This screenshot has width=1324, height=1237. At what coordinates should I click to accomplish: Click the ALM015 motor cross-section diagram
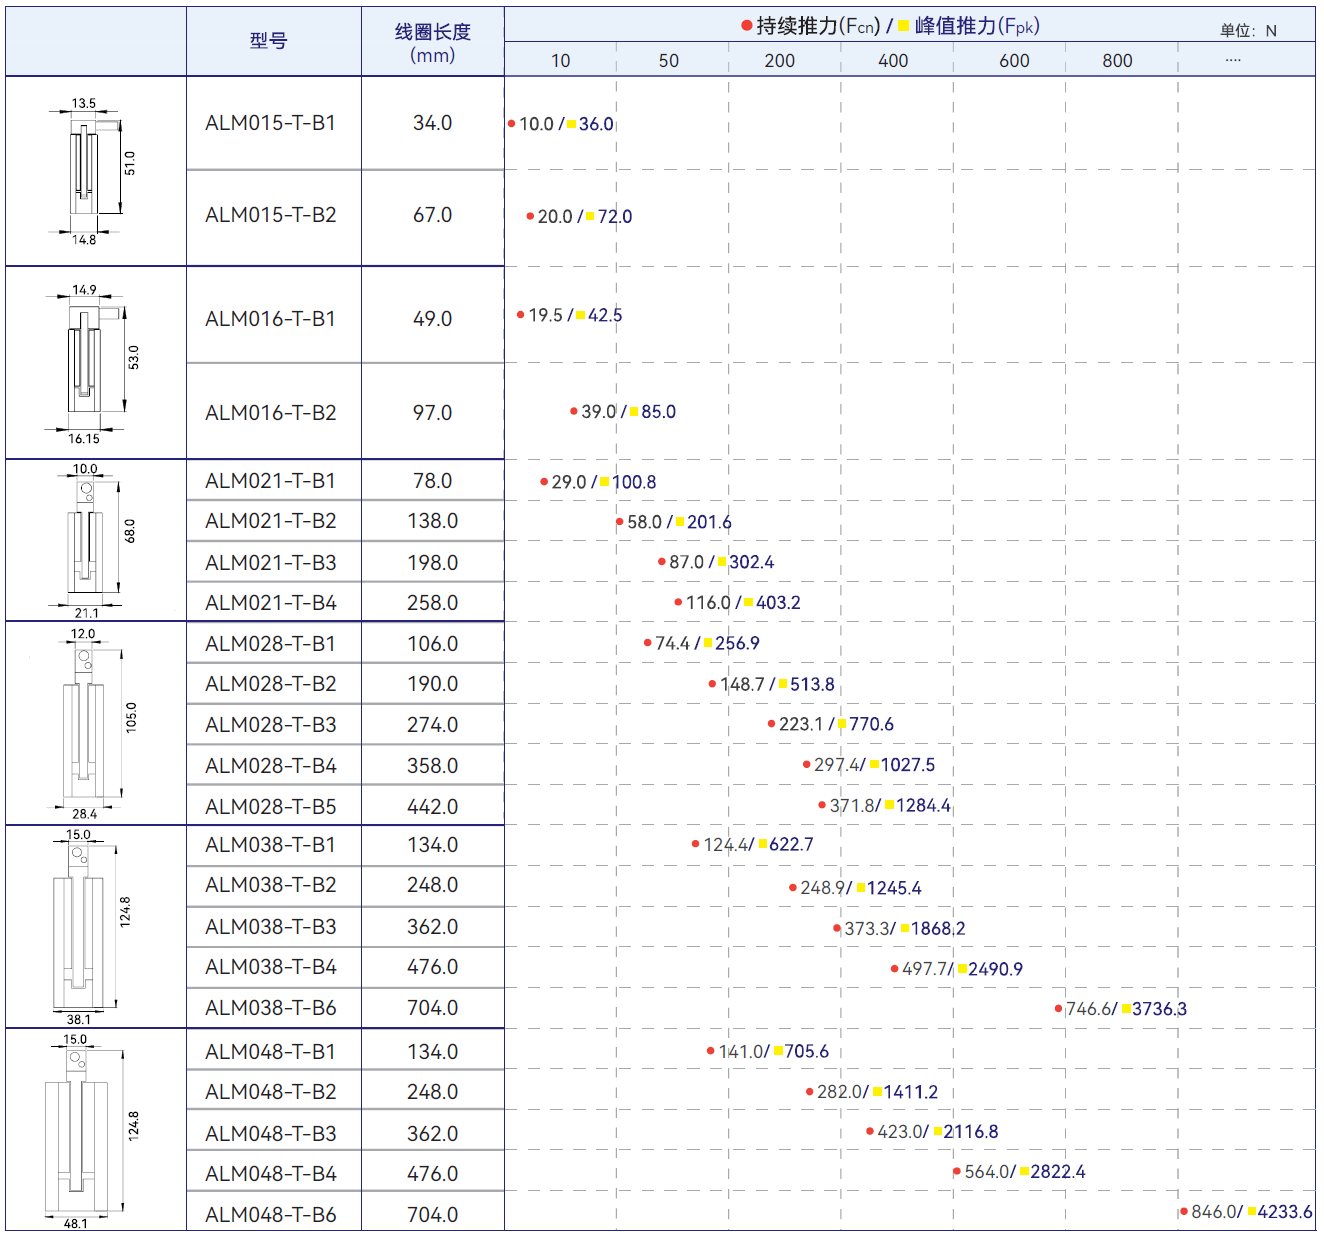point(90,171)
